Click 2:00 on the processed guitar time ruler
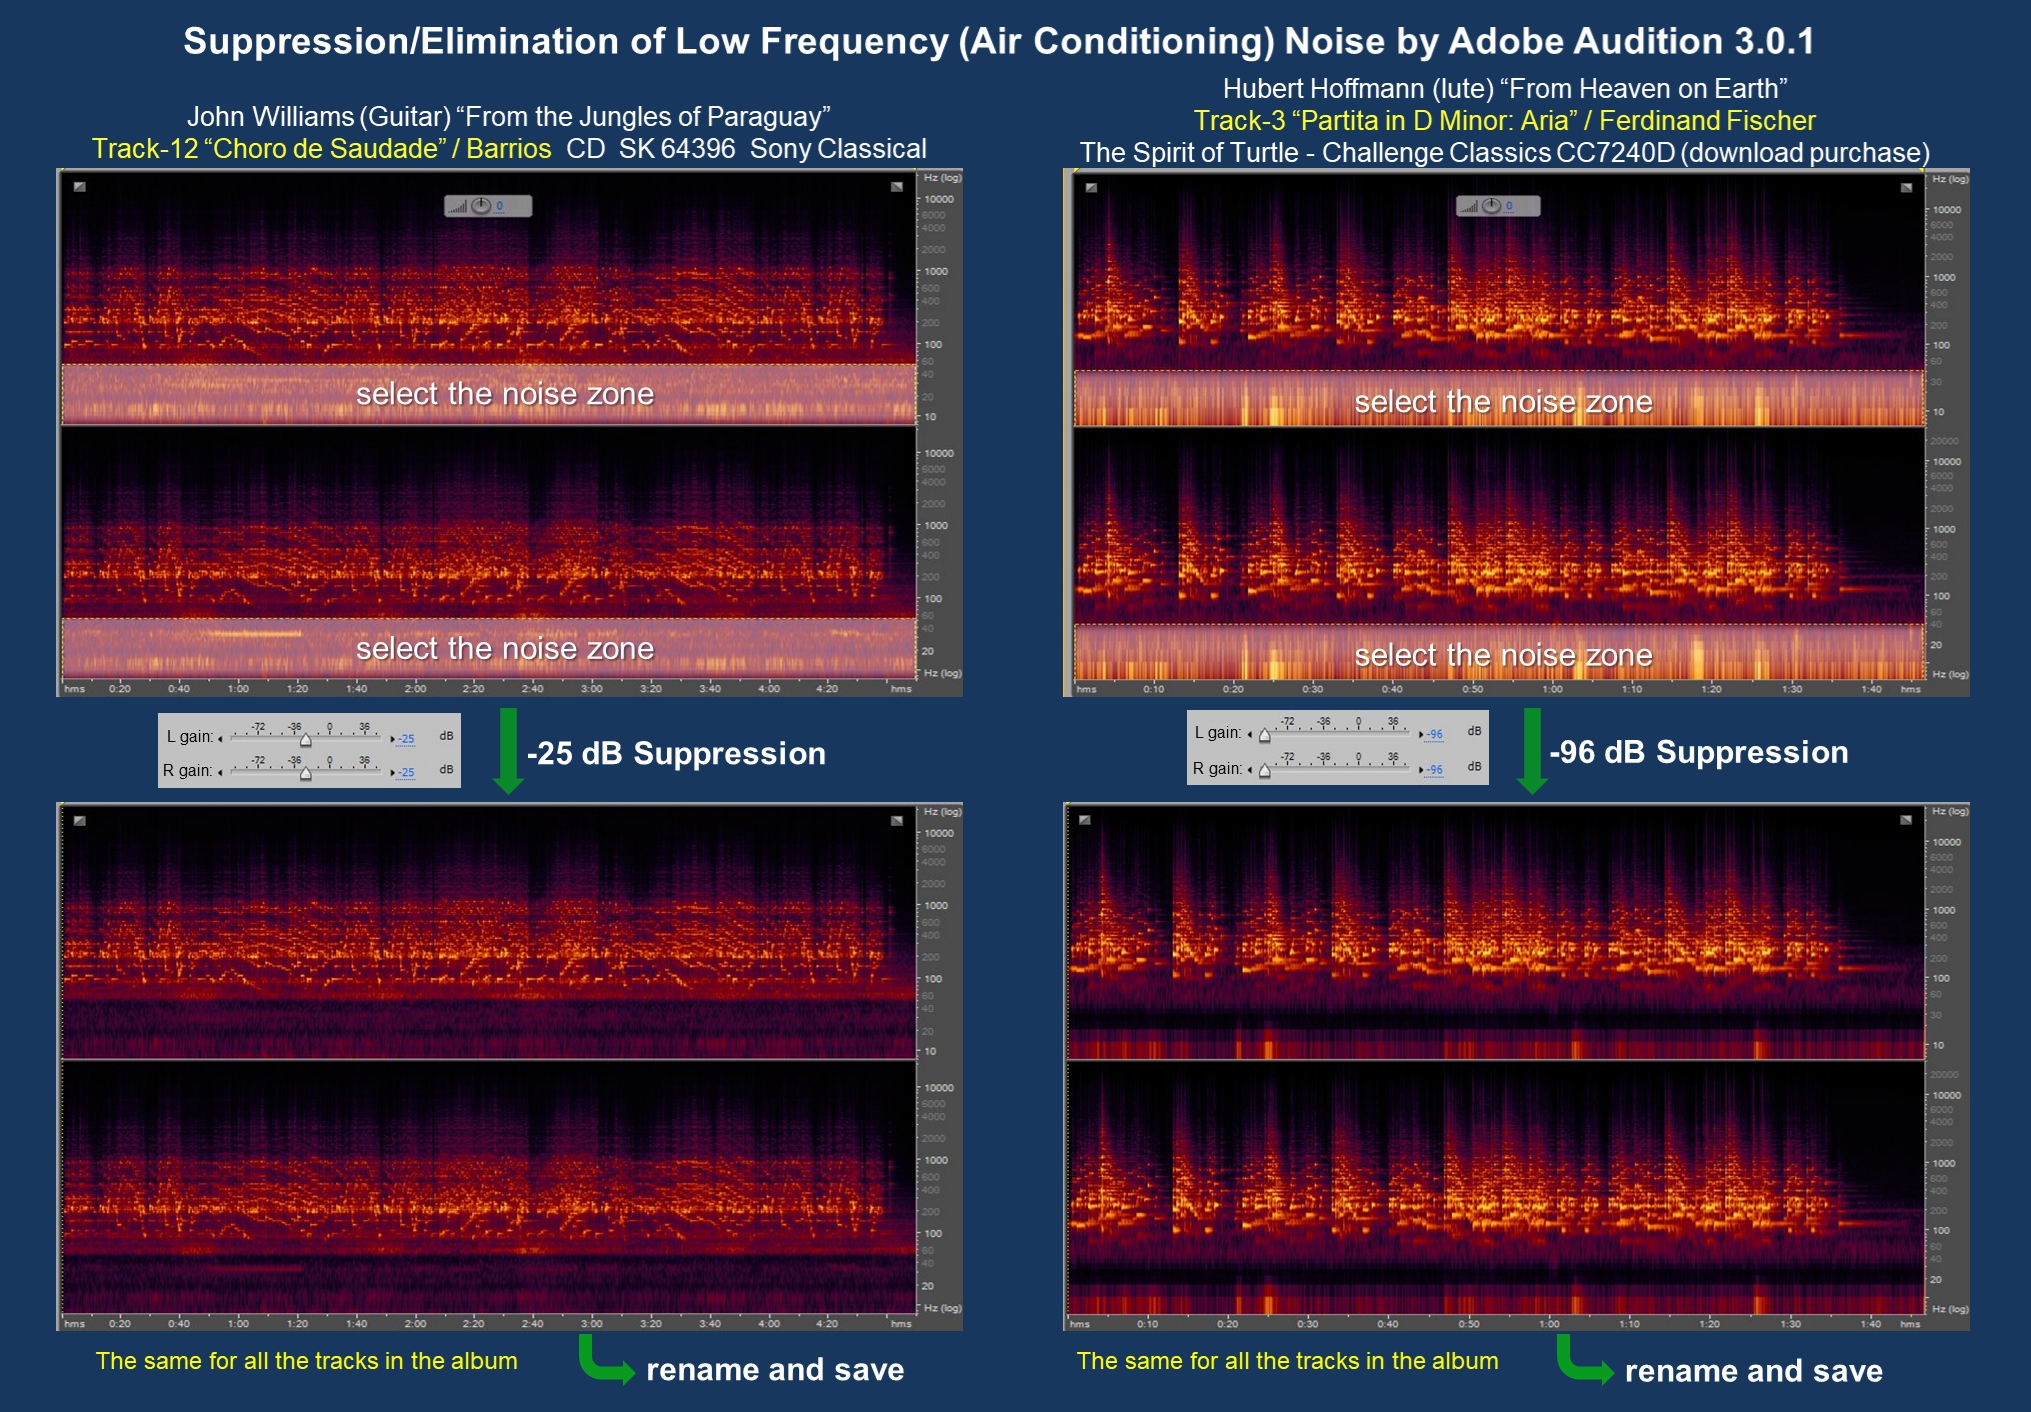Viewport: 2031px width, 1412px height. tap(415, 1323)
